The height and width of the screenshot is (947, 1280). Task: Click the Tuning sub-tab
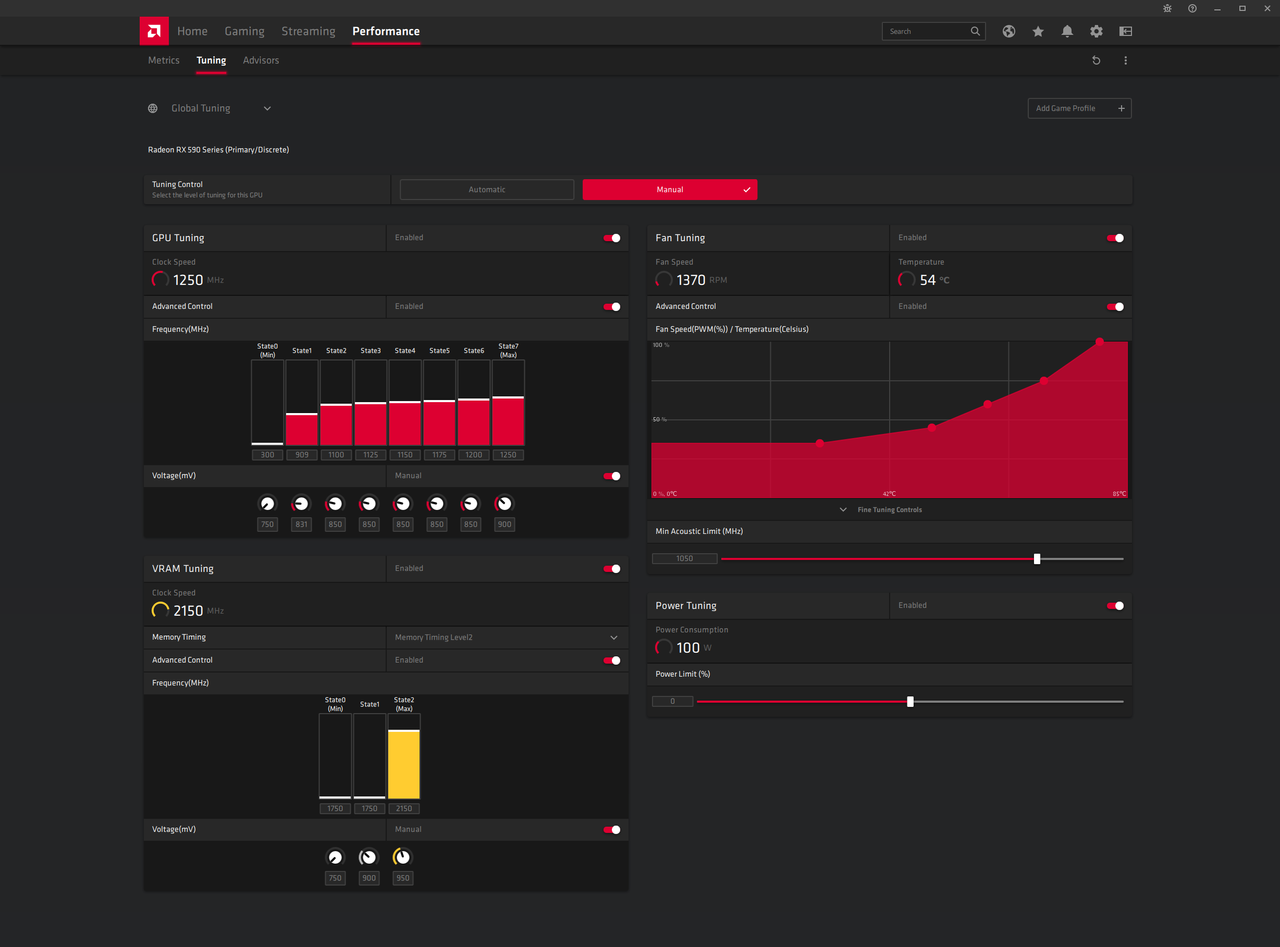[211, 60]
